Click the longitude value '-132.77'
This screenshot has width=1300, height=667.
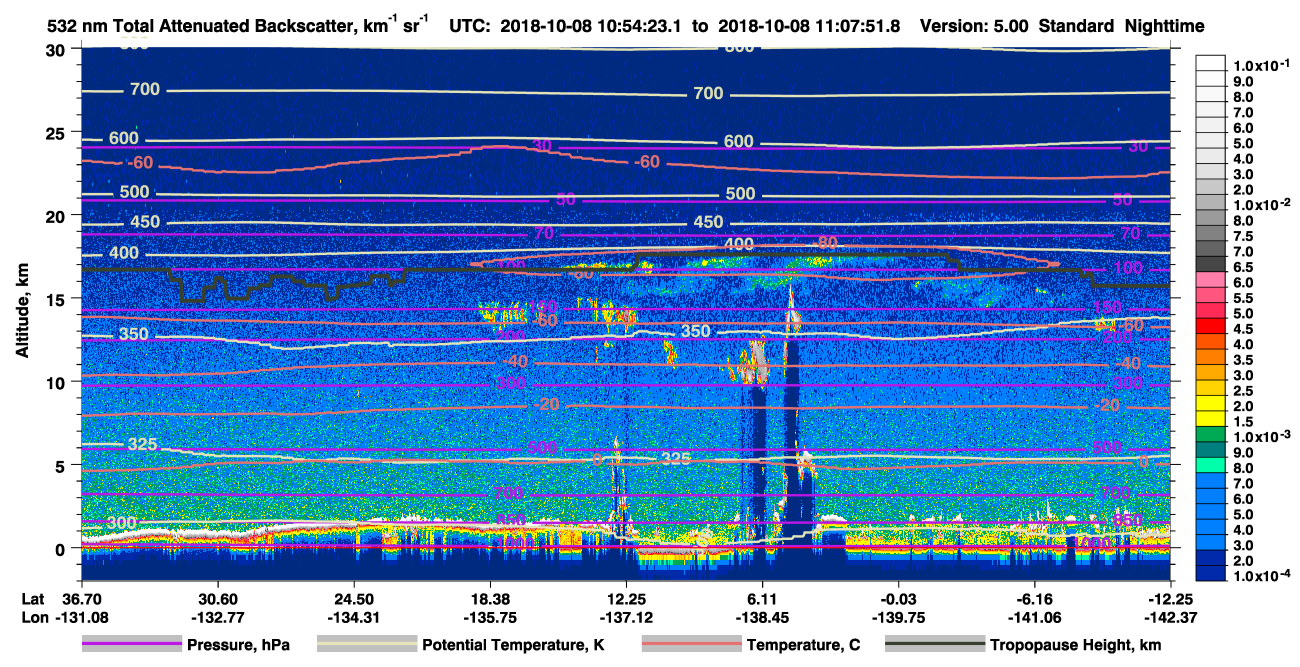[217, 618]
